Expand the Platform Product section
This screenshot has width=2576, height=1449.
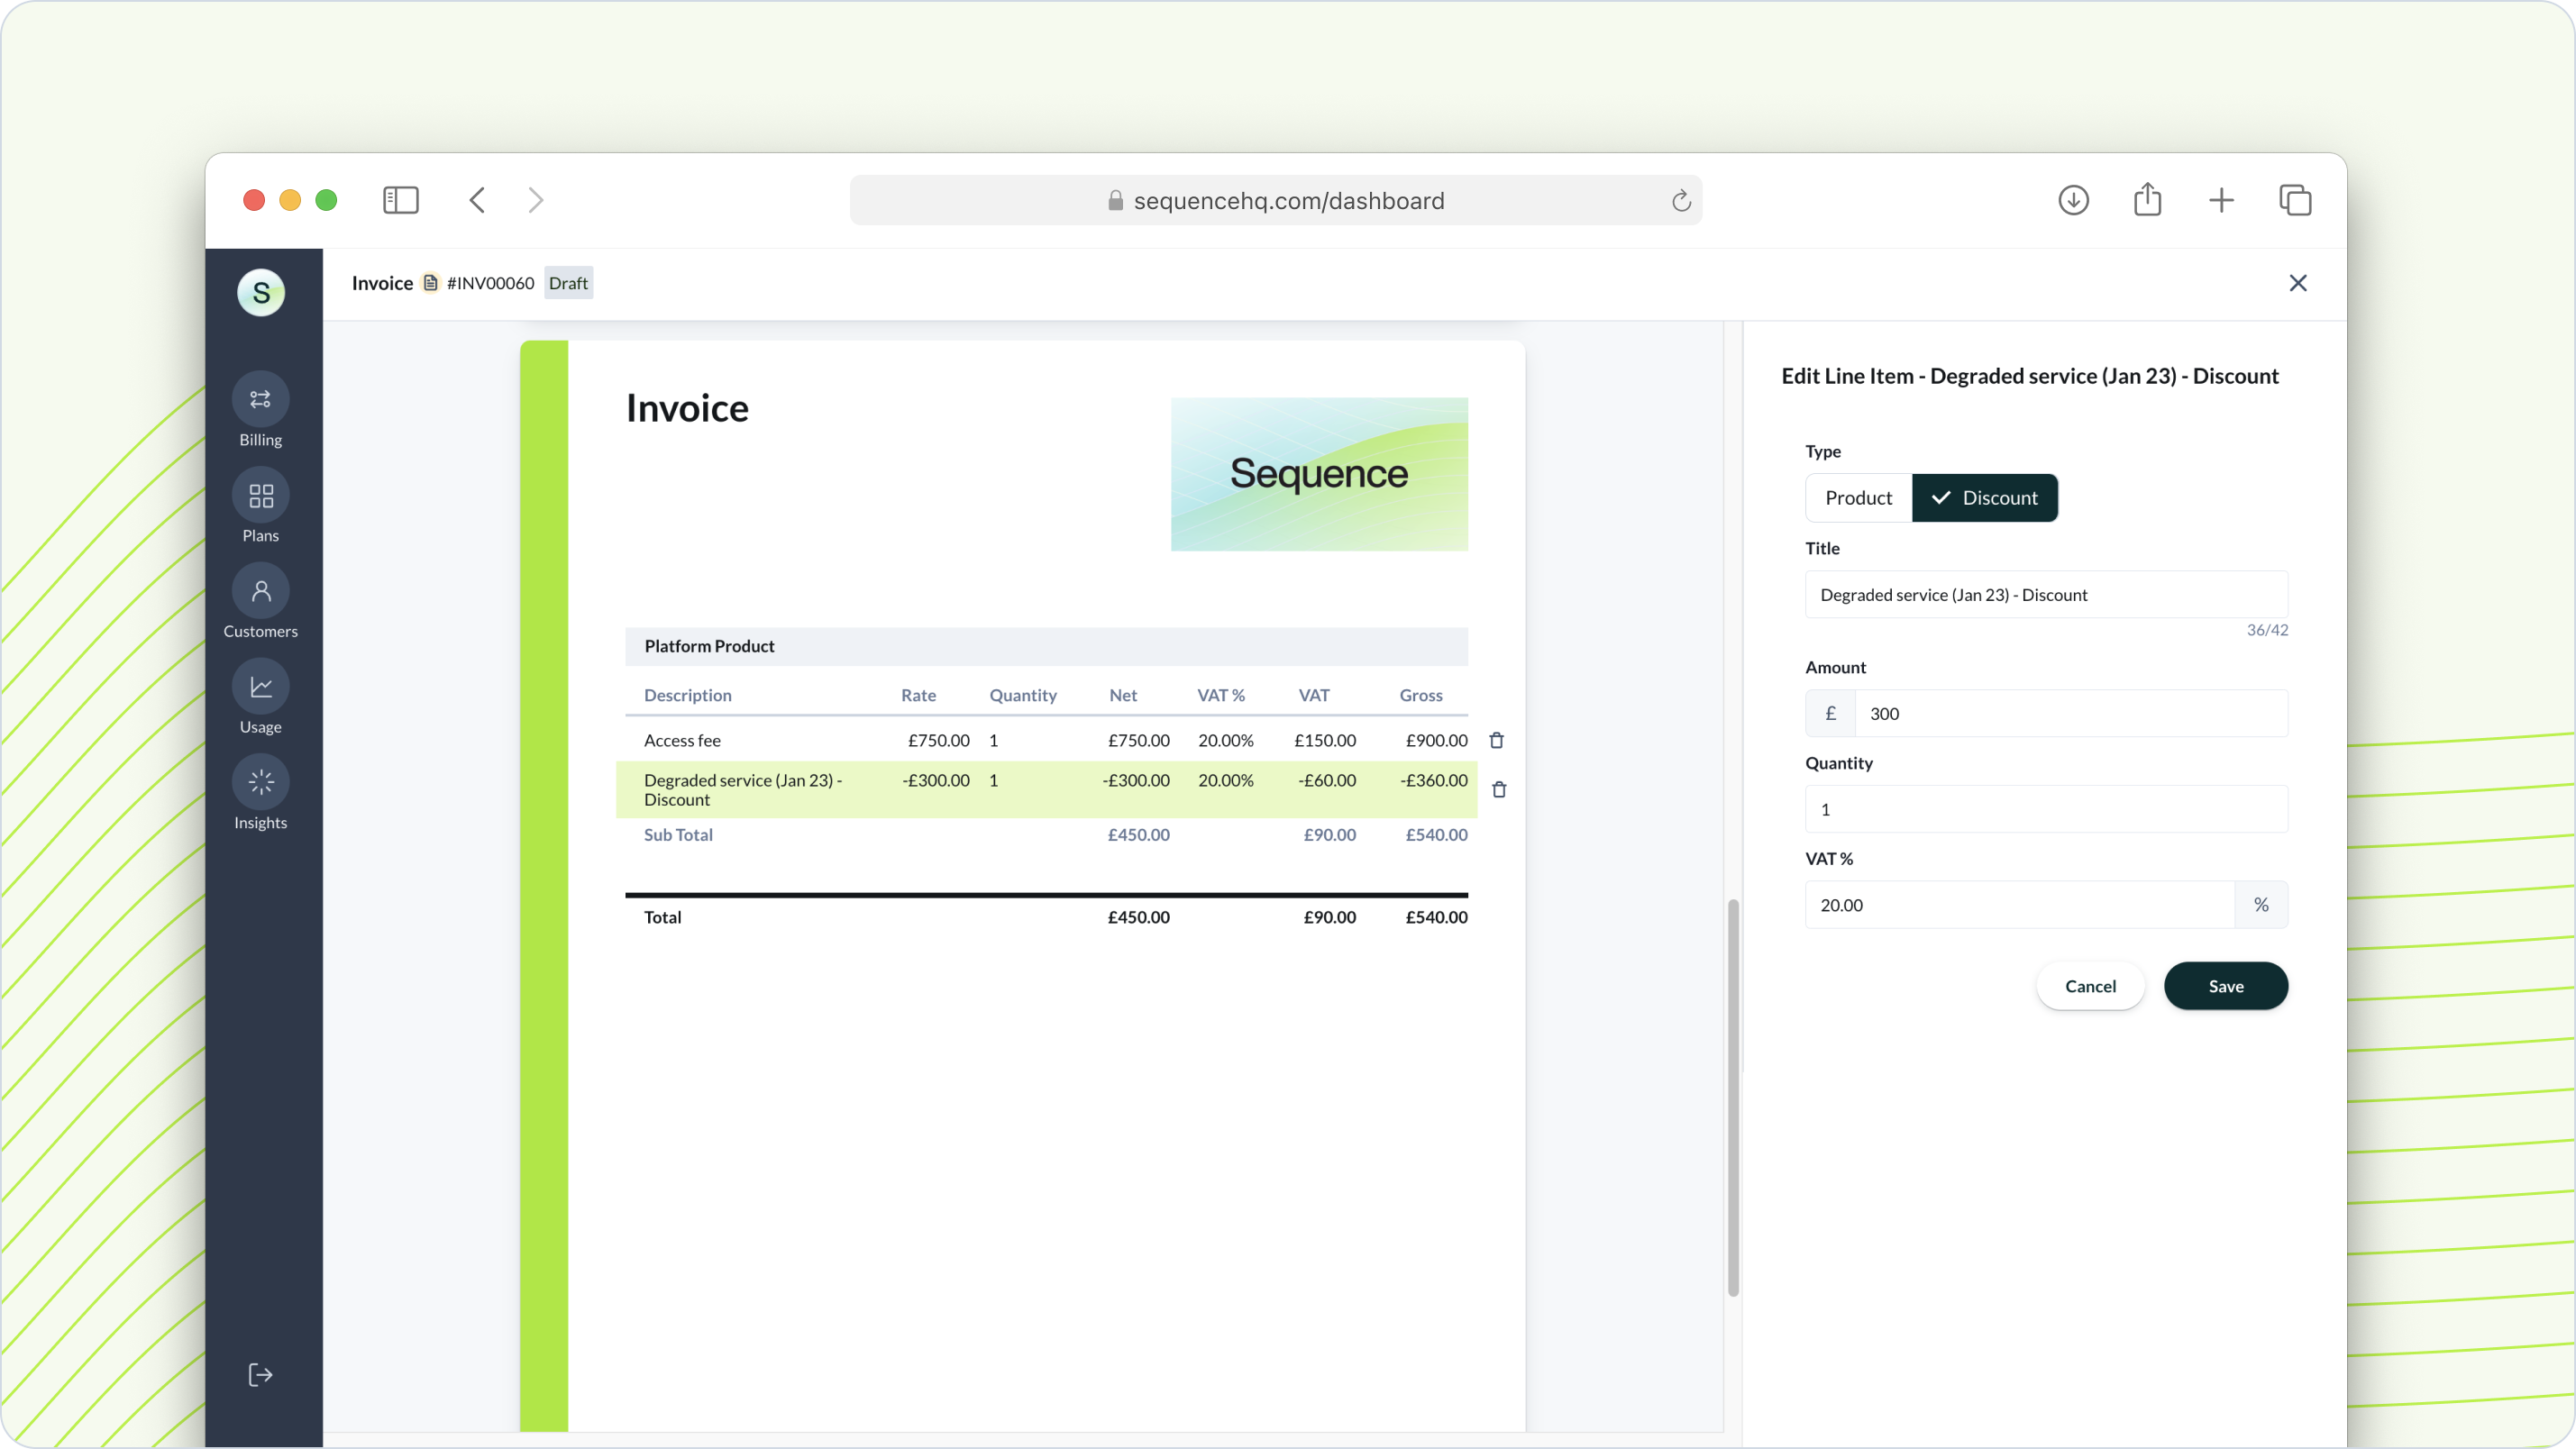[709, 644]
